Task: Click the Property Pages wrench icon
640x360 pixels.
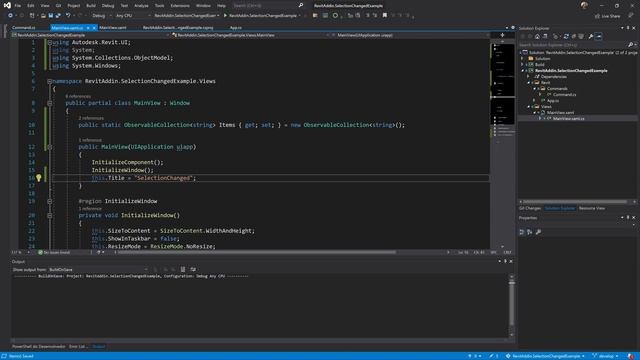Action: (538, 232)
